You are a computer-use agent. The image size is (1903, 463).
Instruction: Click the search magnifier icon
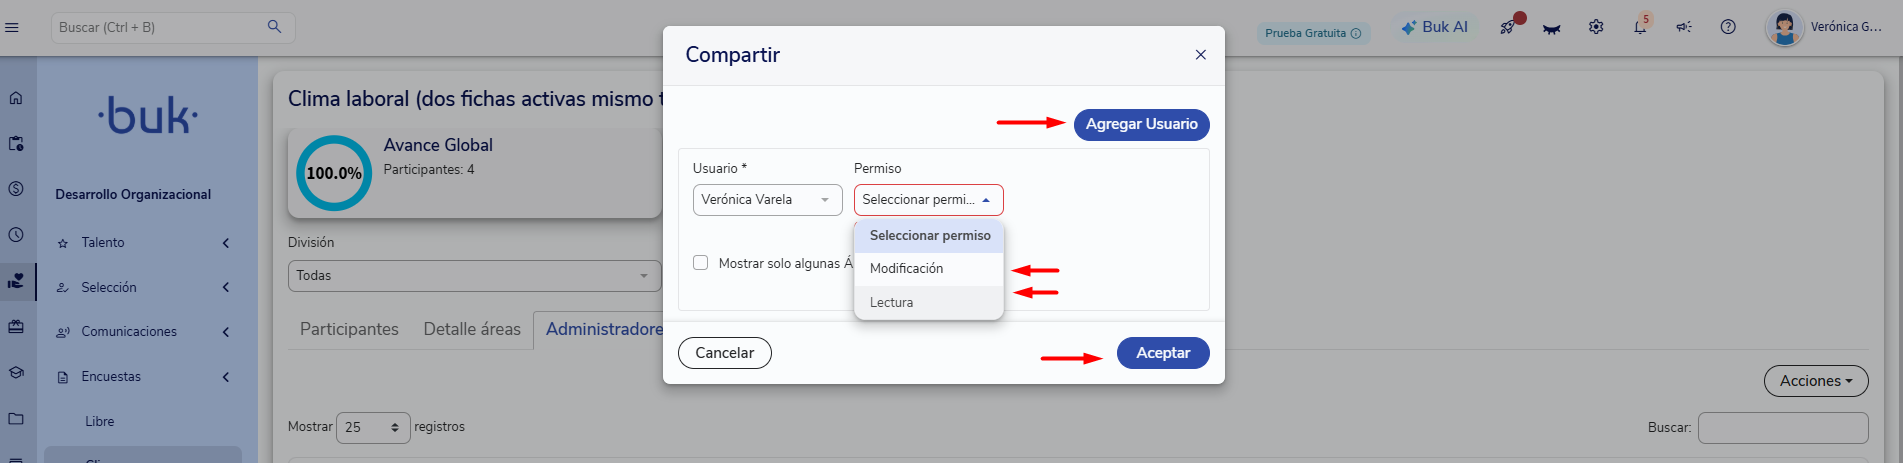274,27
